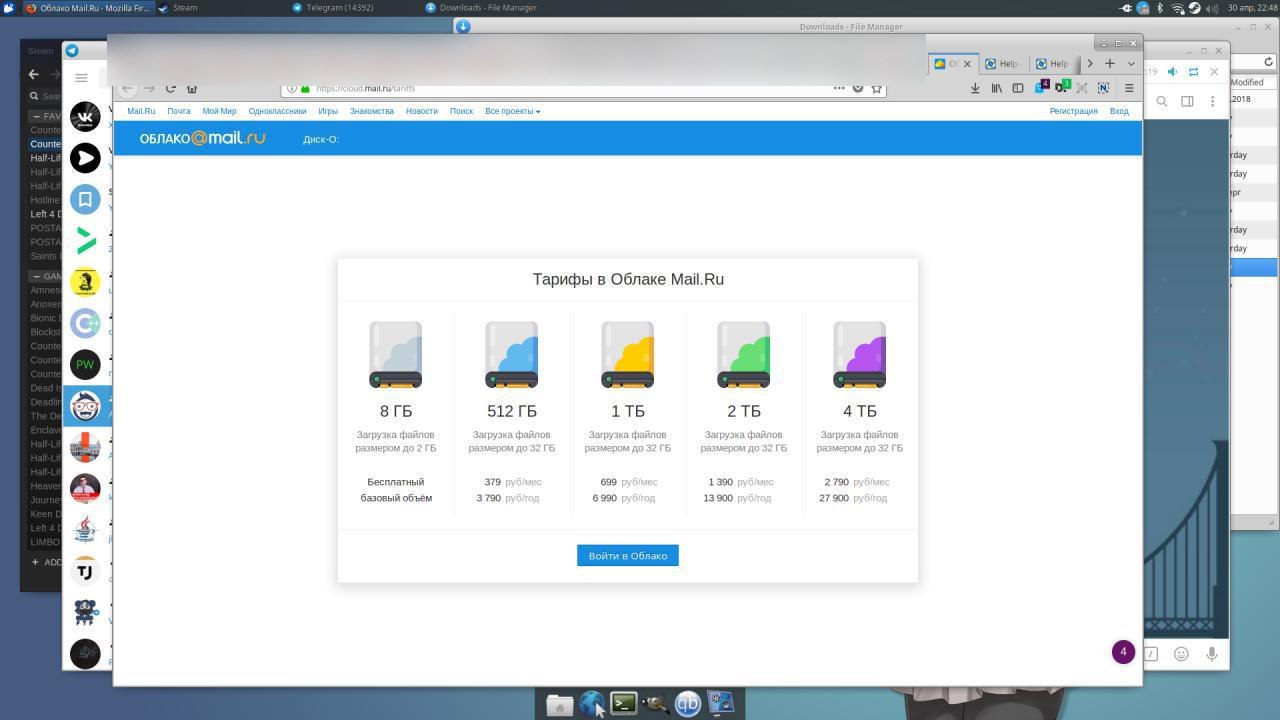Viewport: 1280px width, 720px height.
Task: Click Telegram microphone record icon
Action: [1211, 654]
